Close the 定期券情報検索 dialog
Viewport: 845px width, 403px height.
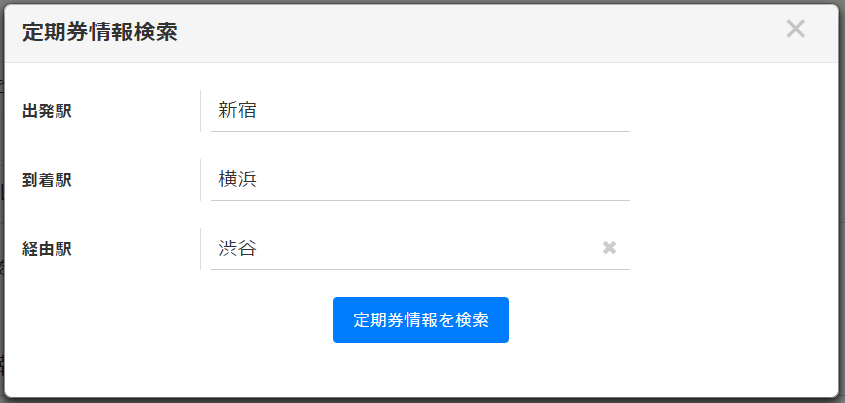[x=795, y=29]
